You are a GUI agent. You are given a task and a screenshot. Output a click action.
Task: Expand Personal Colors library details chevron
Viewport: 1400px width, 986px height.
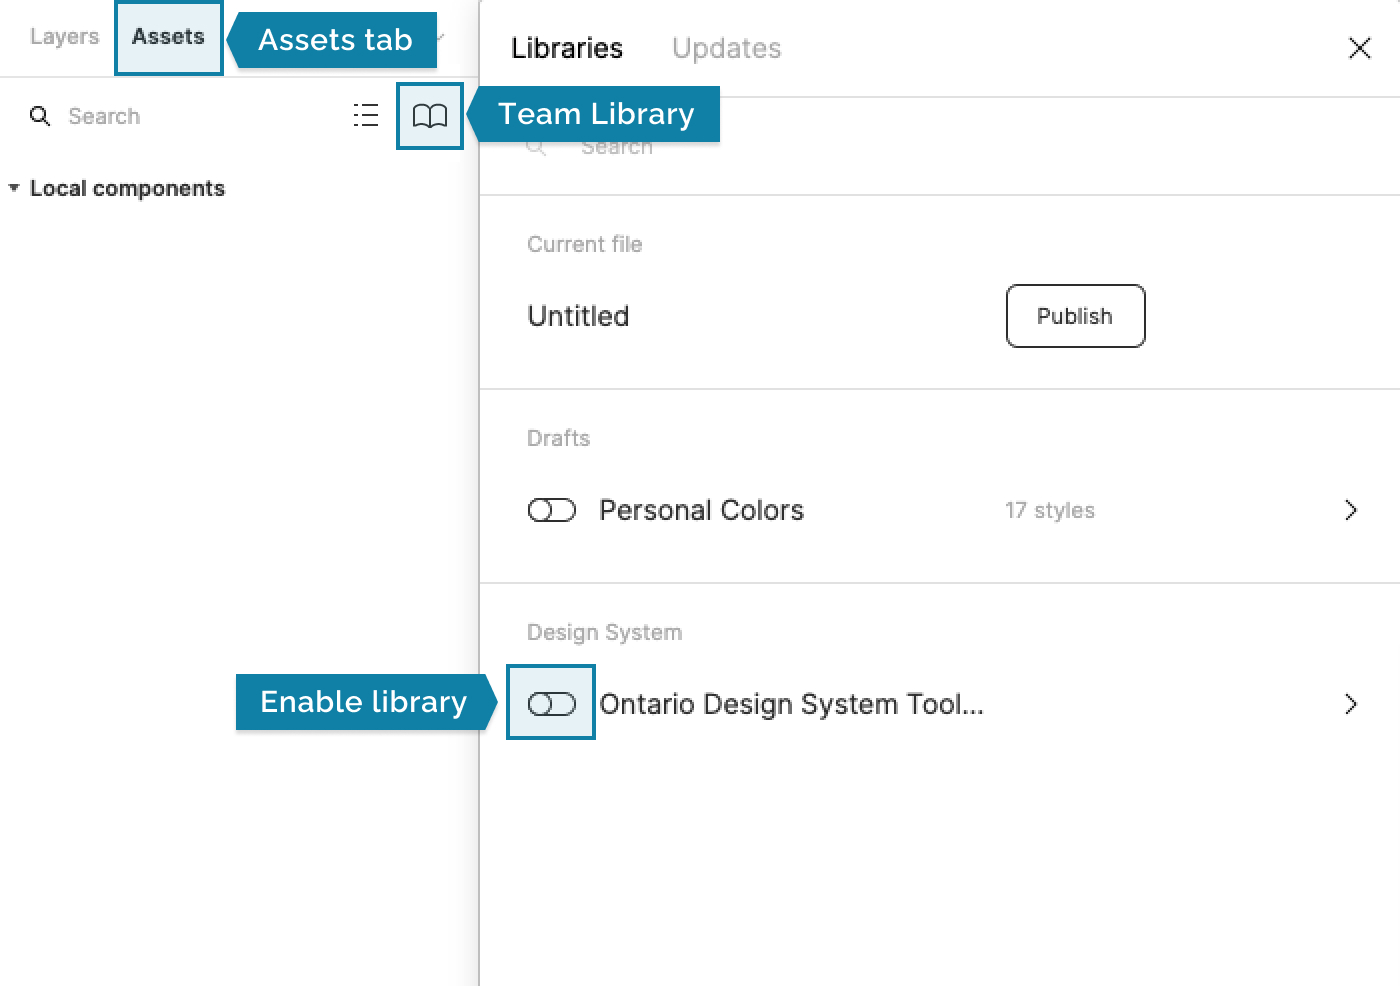click(1351, 510)
